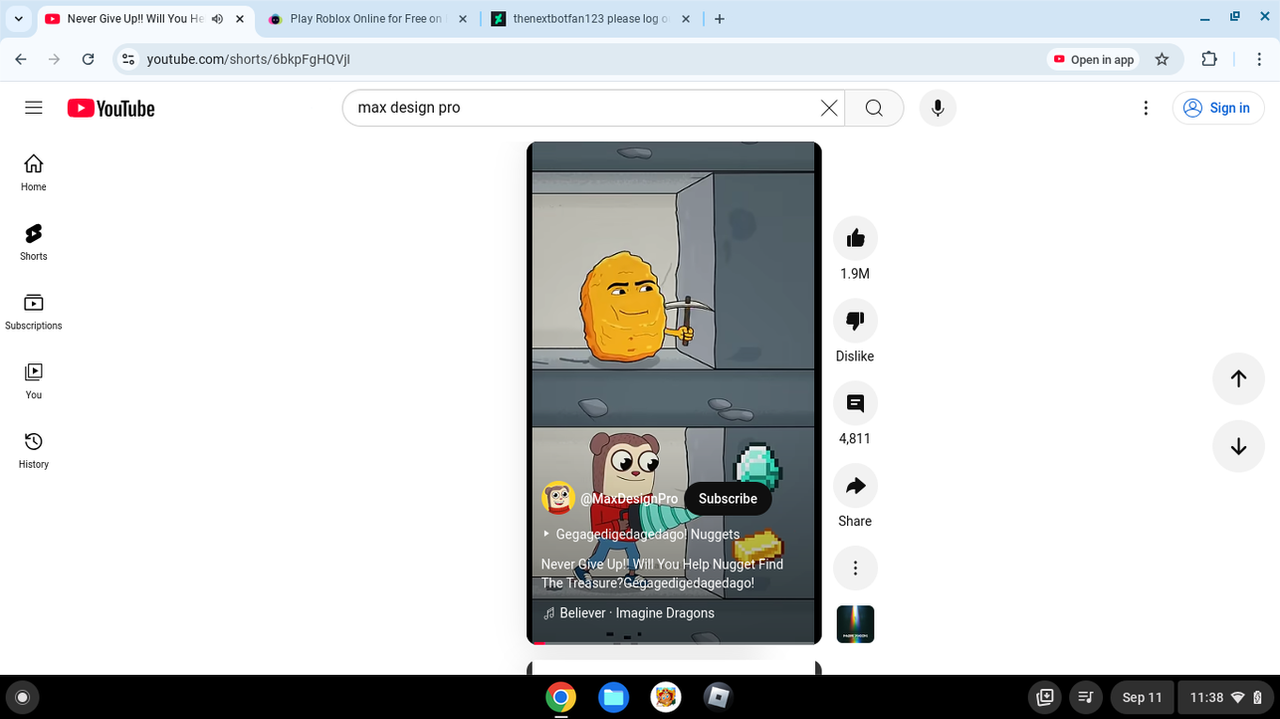Viewport: 1280px width, 719px height.
Task: Open Shorts in the left sidebar
Action: 34,242
